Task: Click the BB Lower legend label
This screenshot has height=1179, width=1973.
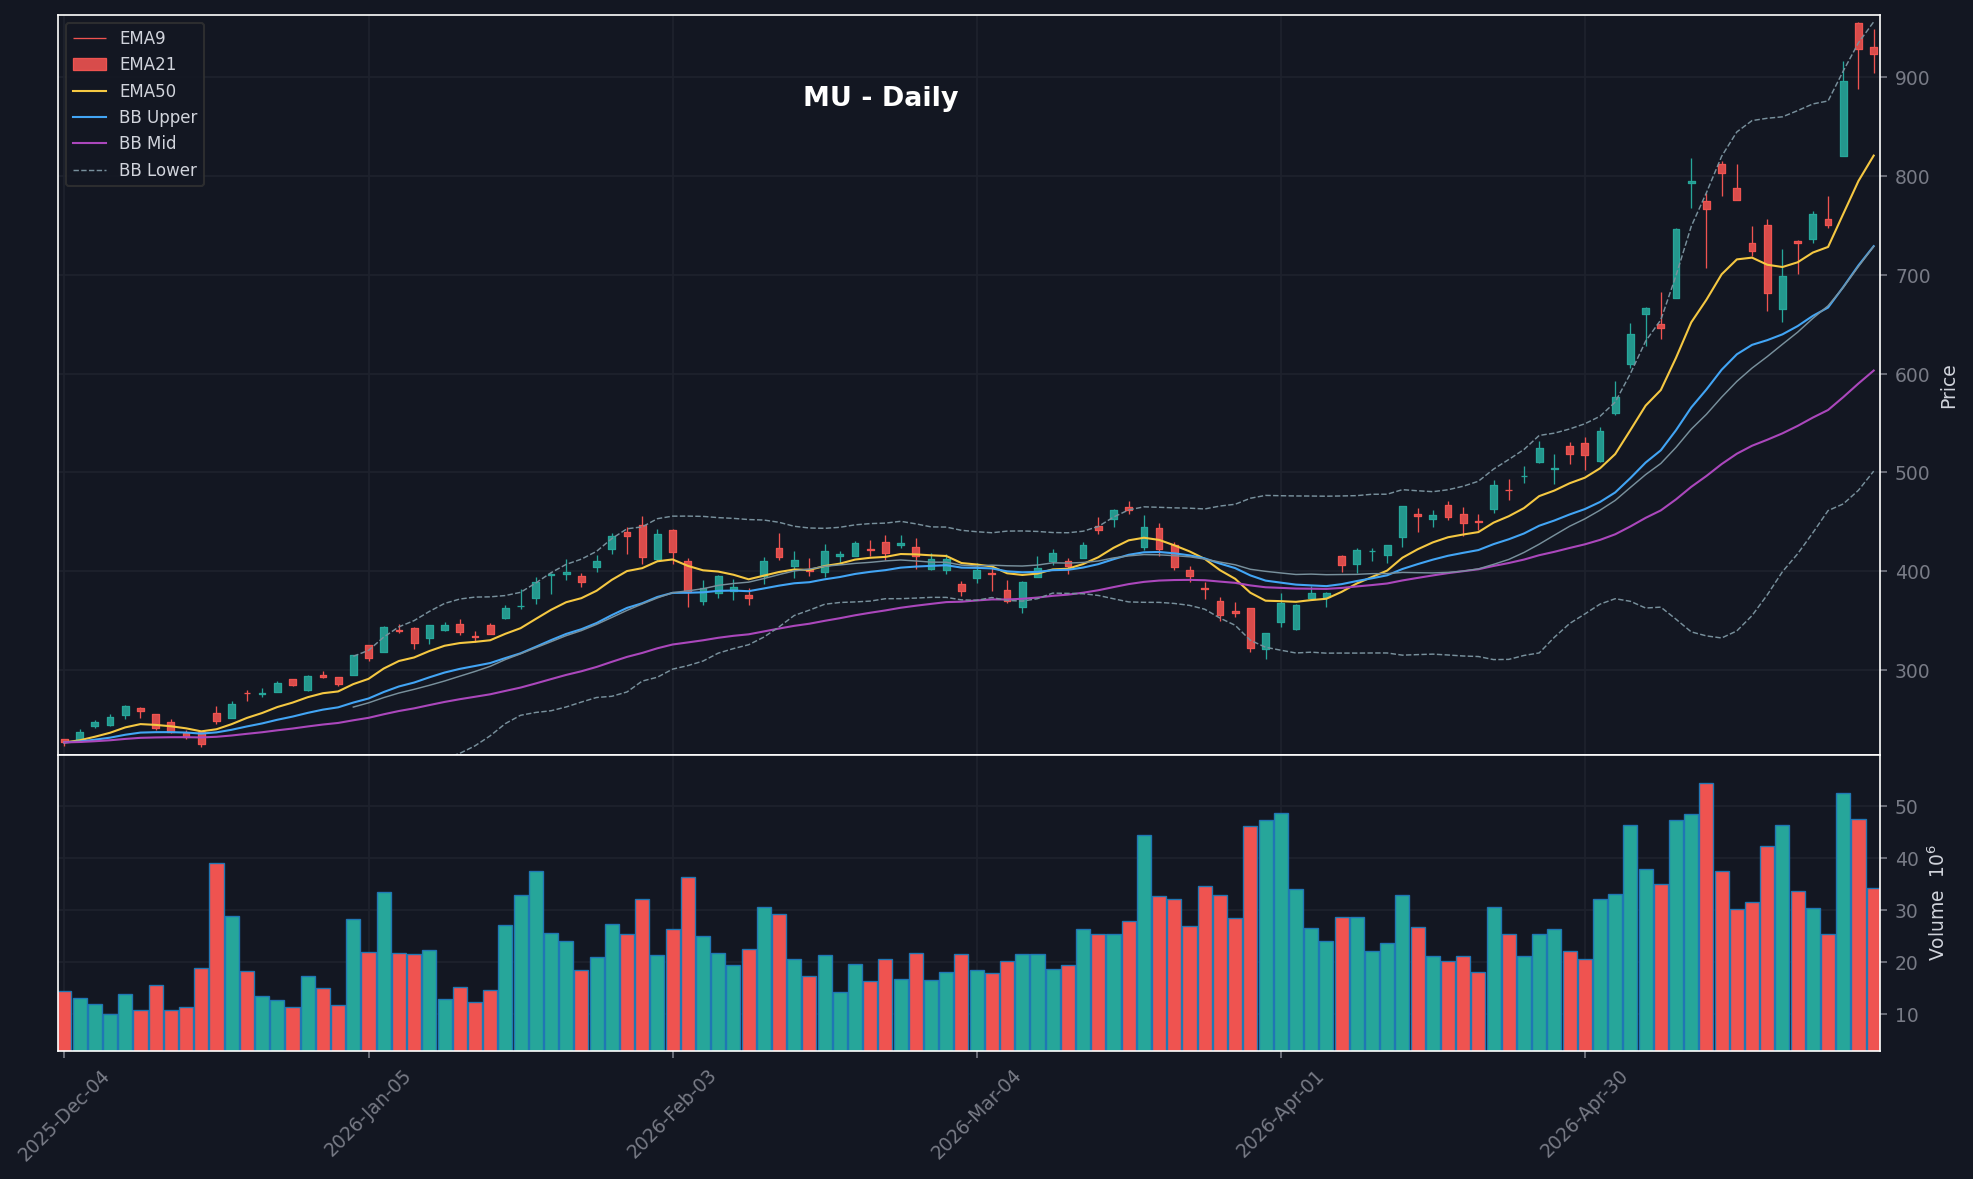Action: (158, 170)
